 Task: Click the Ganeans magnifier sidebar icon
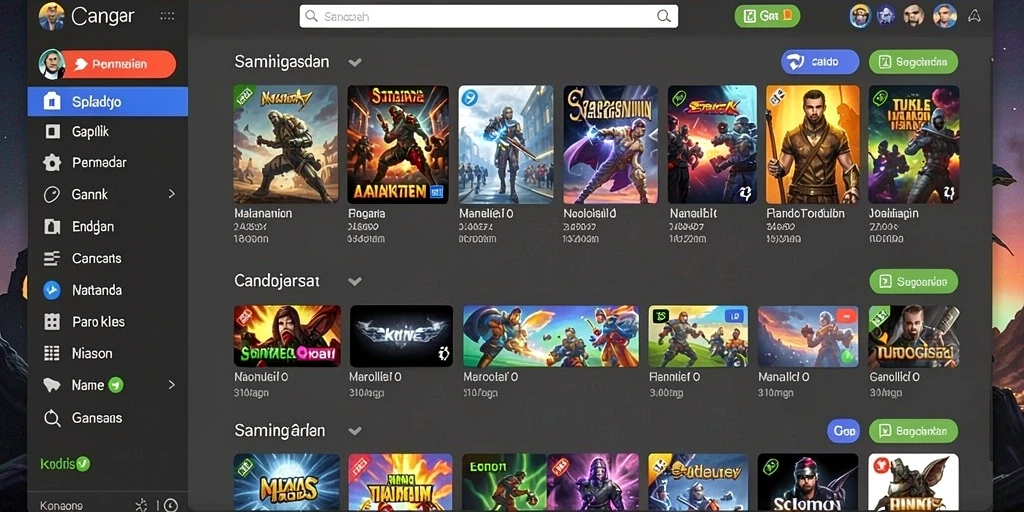[52, 418]
